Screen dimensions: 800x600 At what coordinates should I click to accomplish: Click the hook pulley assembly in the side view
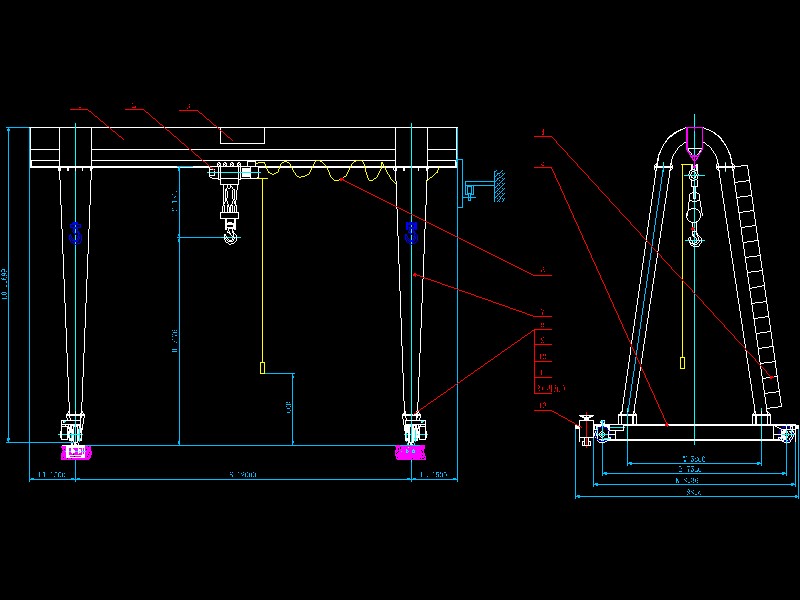tap(692, 215)
